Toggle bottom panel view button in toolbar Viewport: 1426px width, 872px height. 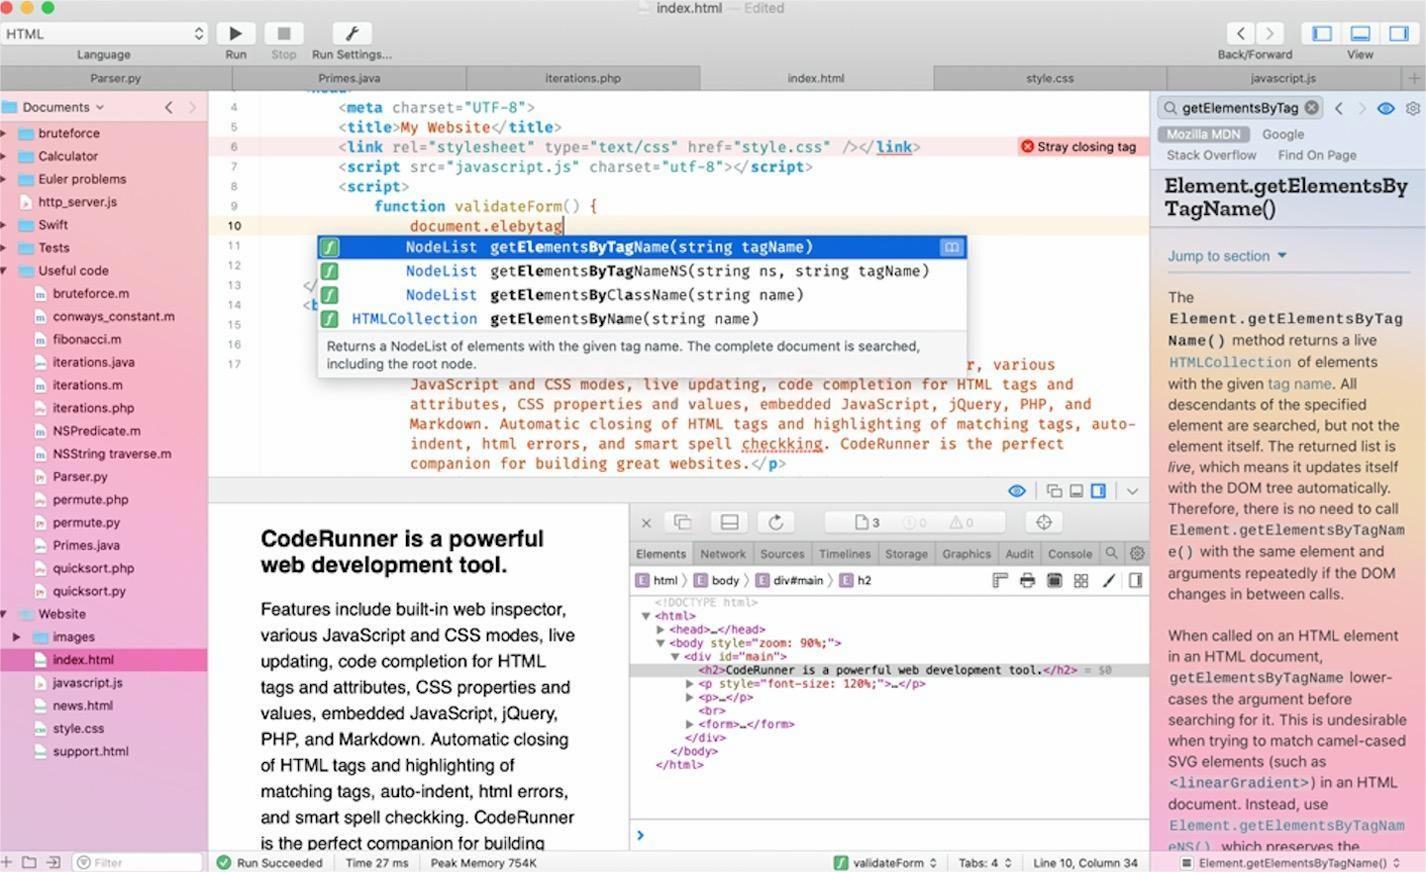pyautogui.click(x=1360, y=33)
